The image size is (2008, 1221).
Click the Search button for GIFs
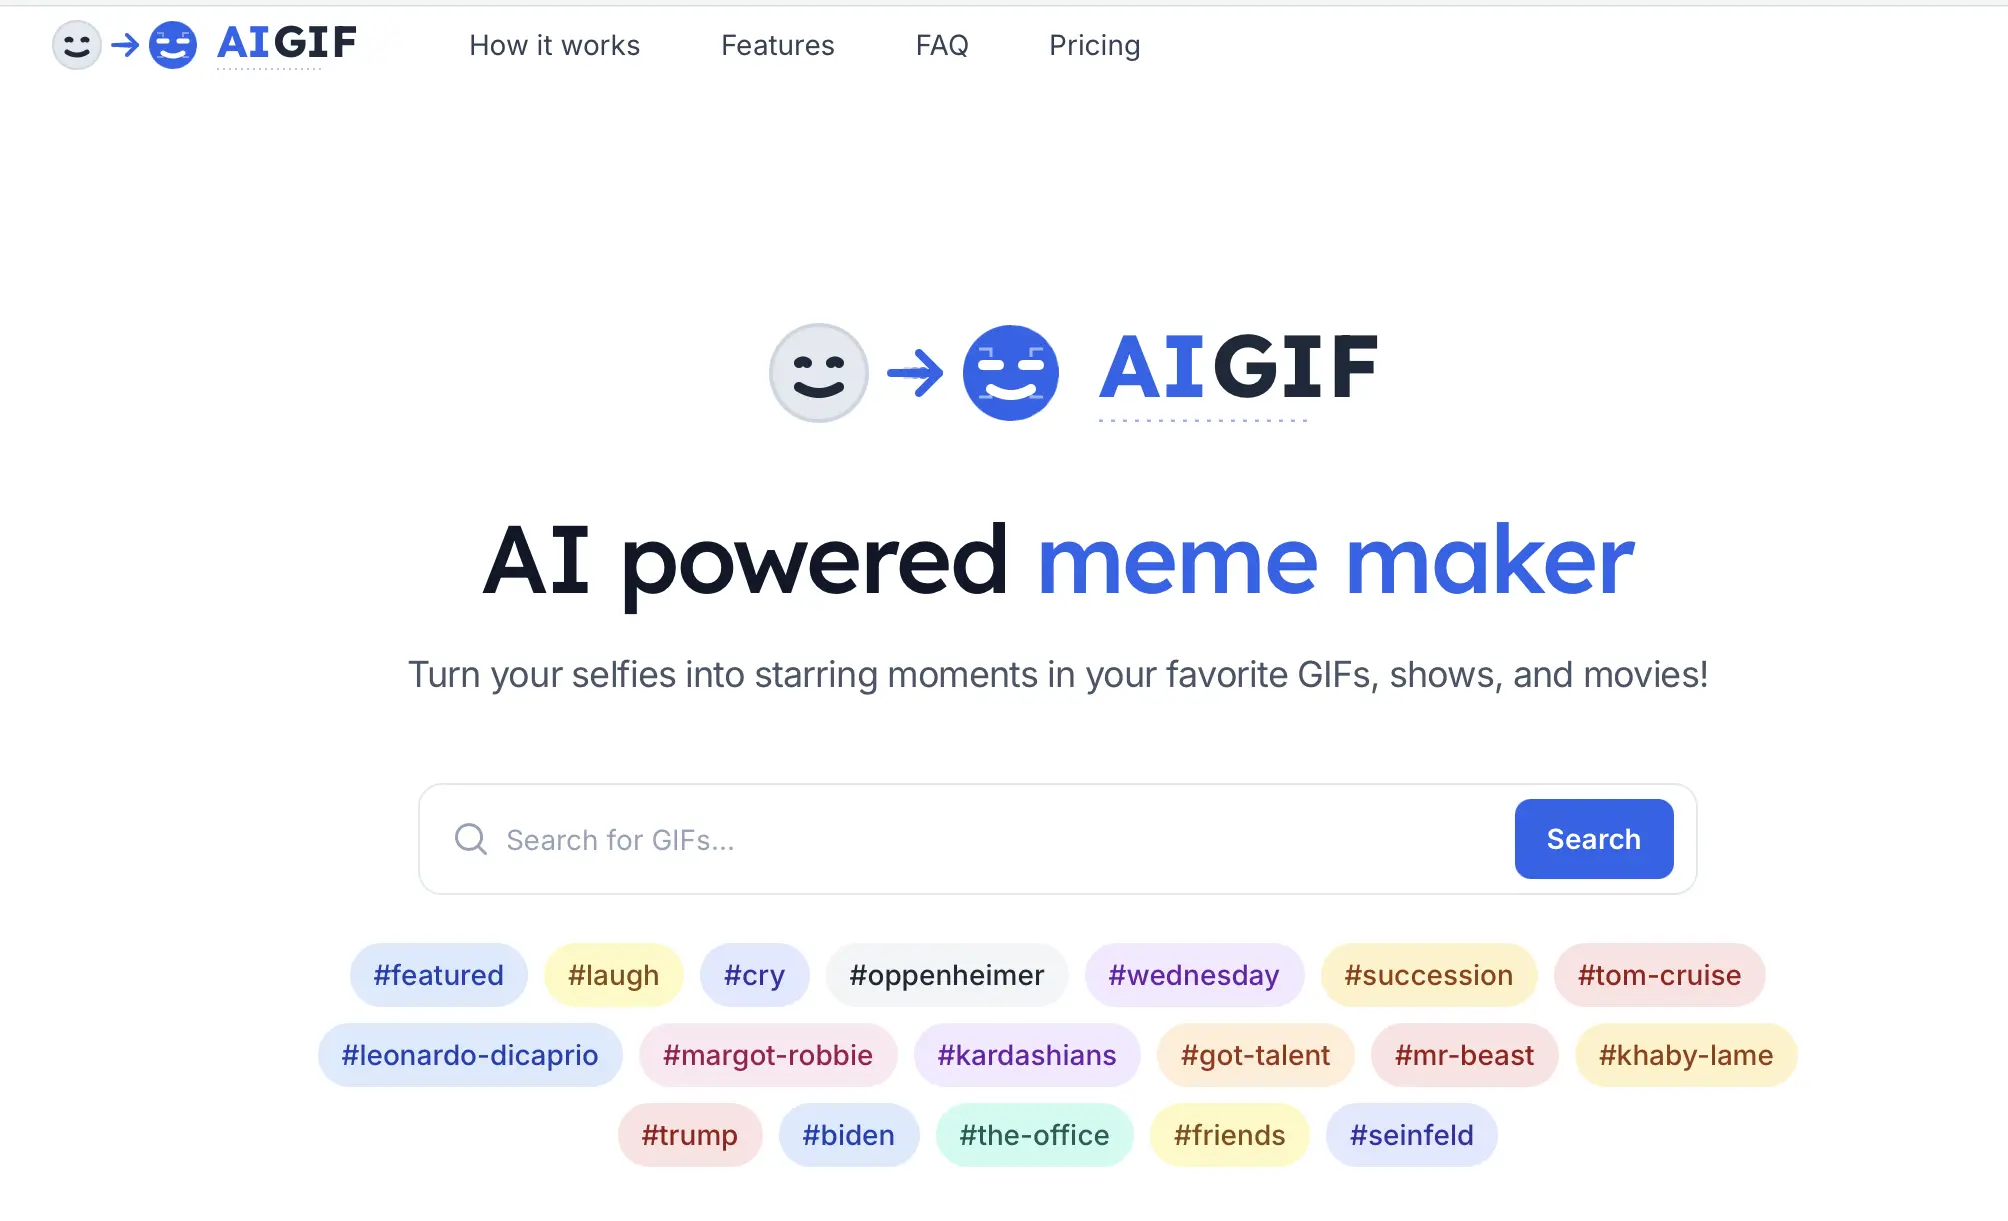1593,838
